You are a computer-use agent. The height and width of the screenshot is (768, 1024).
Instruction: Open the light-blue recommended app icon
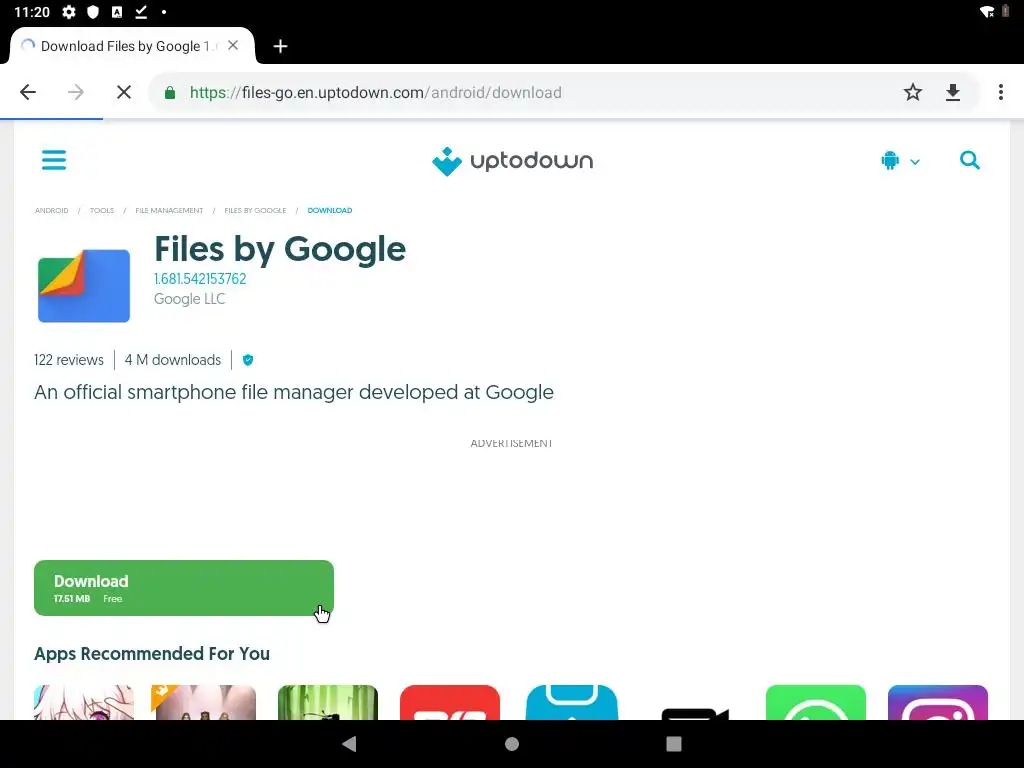571,703
